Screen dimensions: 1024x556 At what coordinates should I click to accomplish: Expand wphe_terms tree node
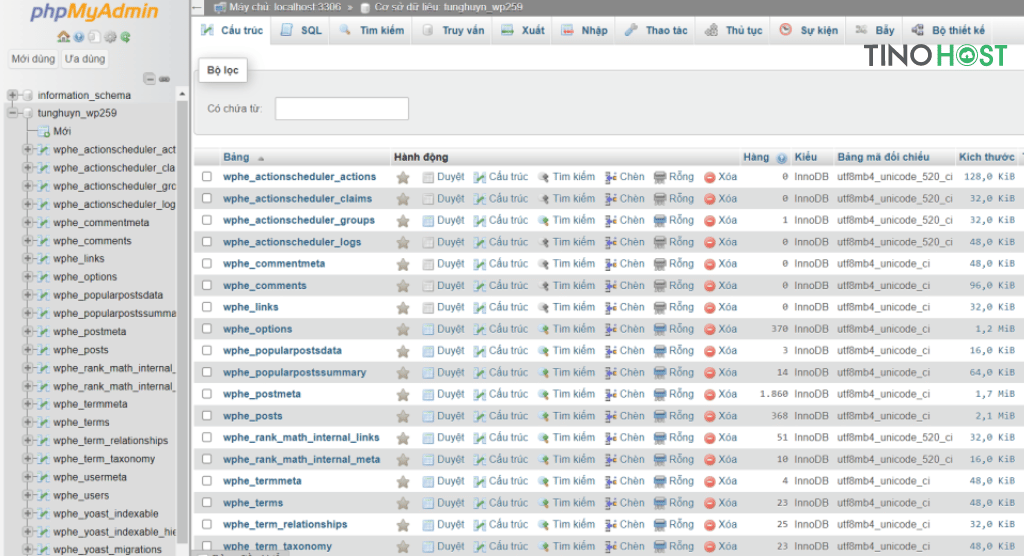click(x=27, y=423)
